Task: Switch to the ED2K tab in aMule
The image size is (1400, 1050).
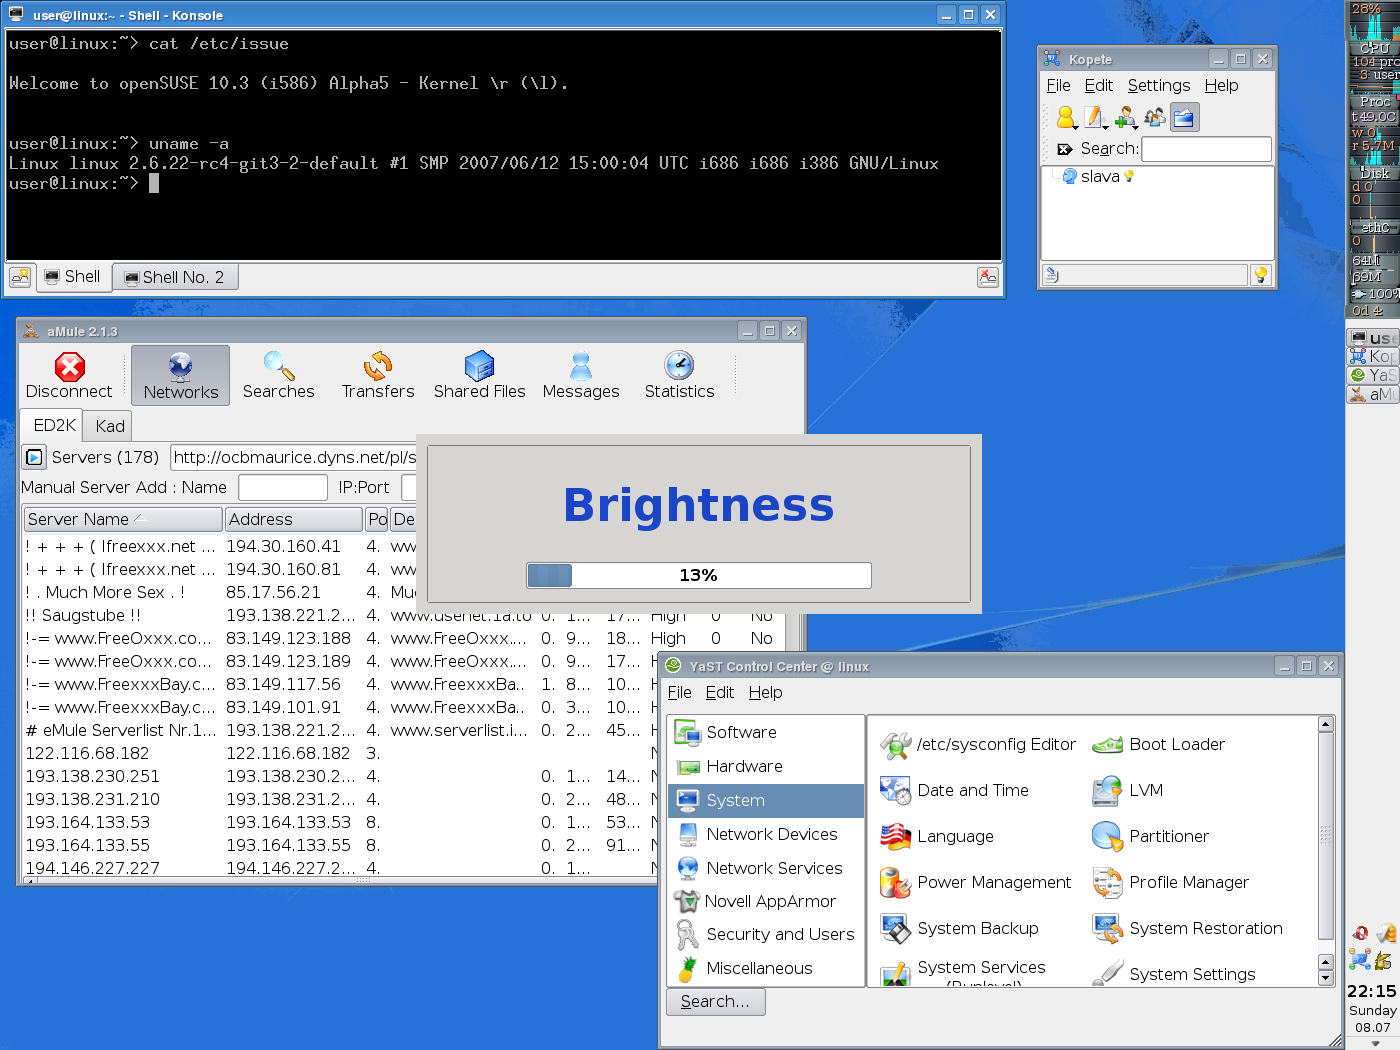Action: [x=54, y=425]
